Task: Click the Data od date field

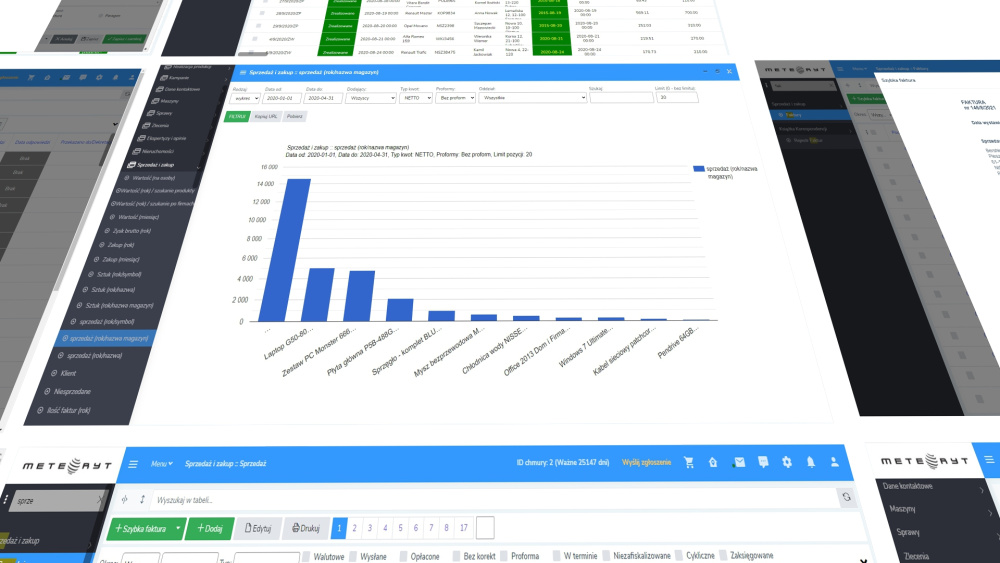Action: [x=281, y=98]
